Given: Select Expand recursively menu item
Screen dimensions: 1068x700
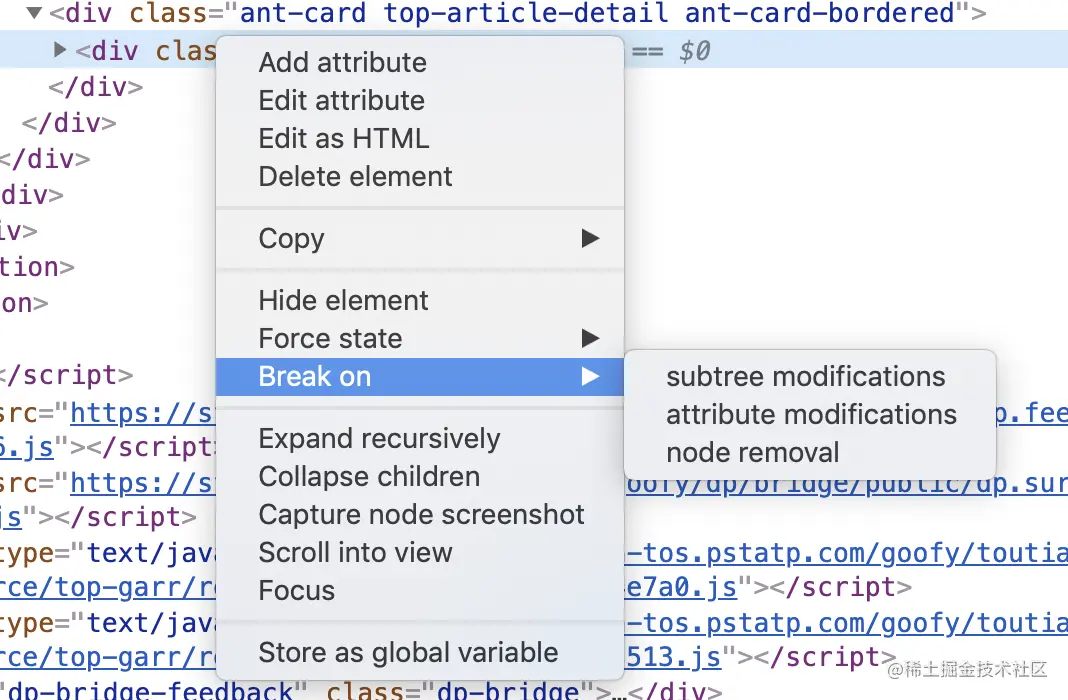Looking at the screenshot, I should tap(420, 439).
